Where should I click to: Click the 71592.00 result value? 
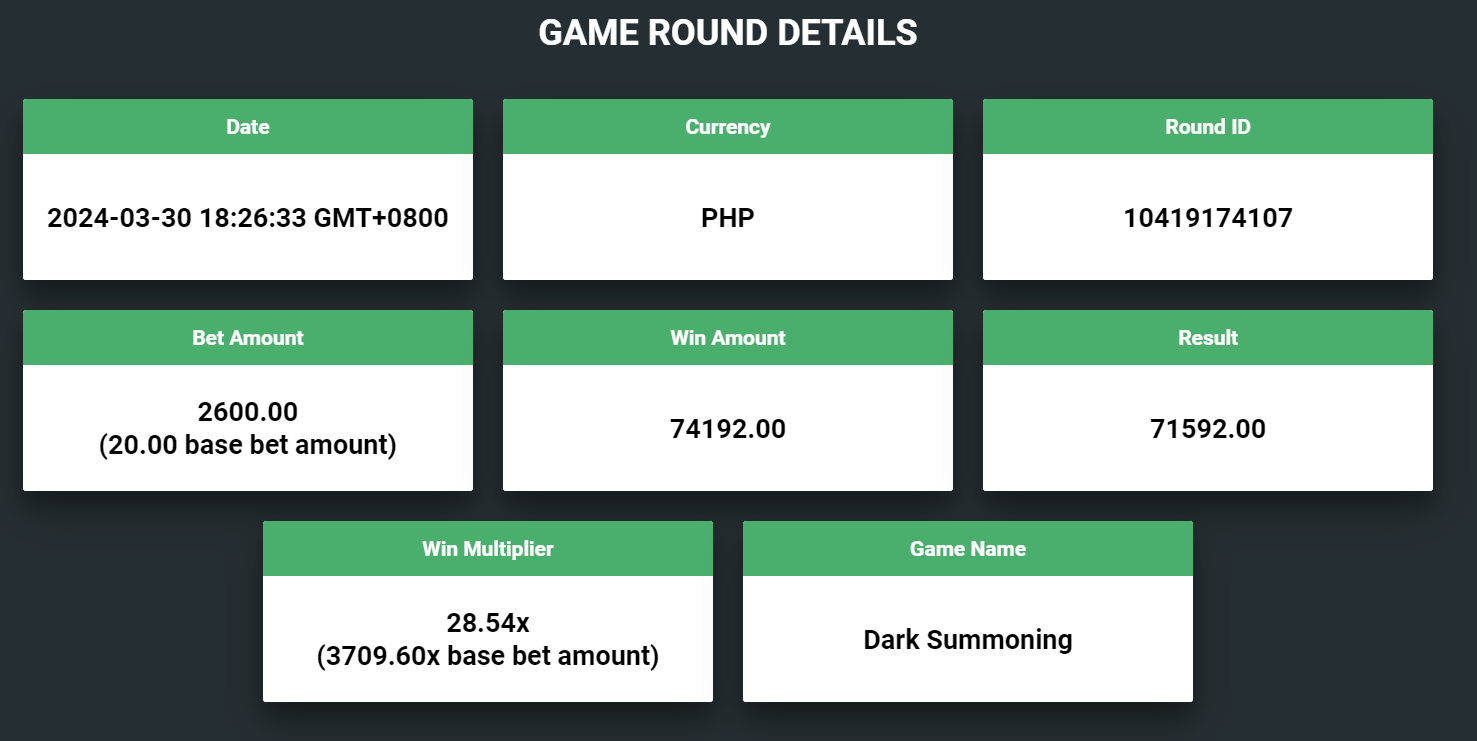(x=1208, y=429)
